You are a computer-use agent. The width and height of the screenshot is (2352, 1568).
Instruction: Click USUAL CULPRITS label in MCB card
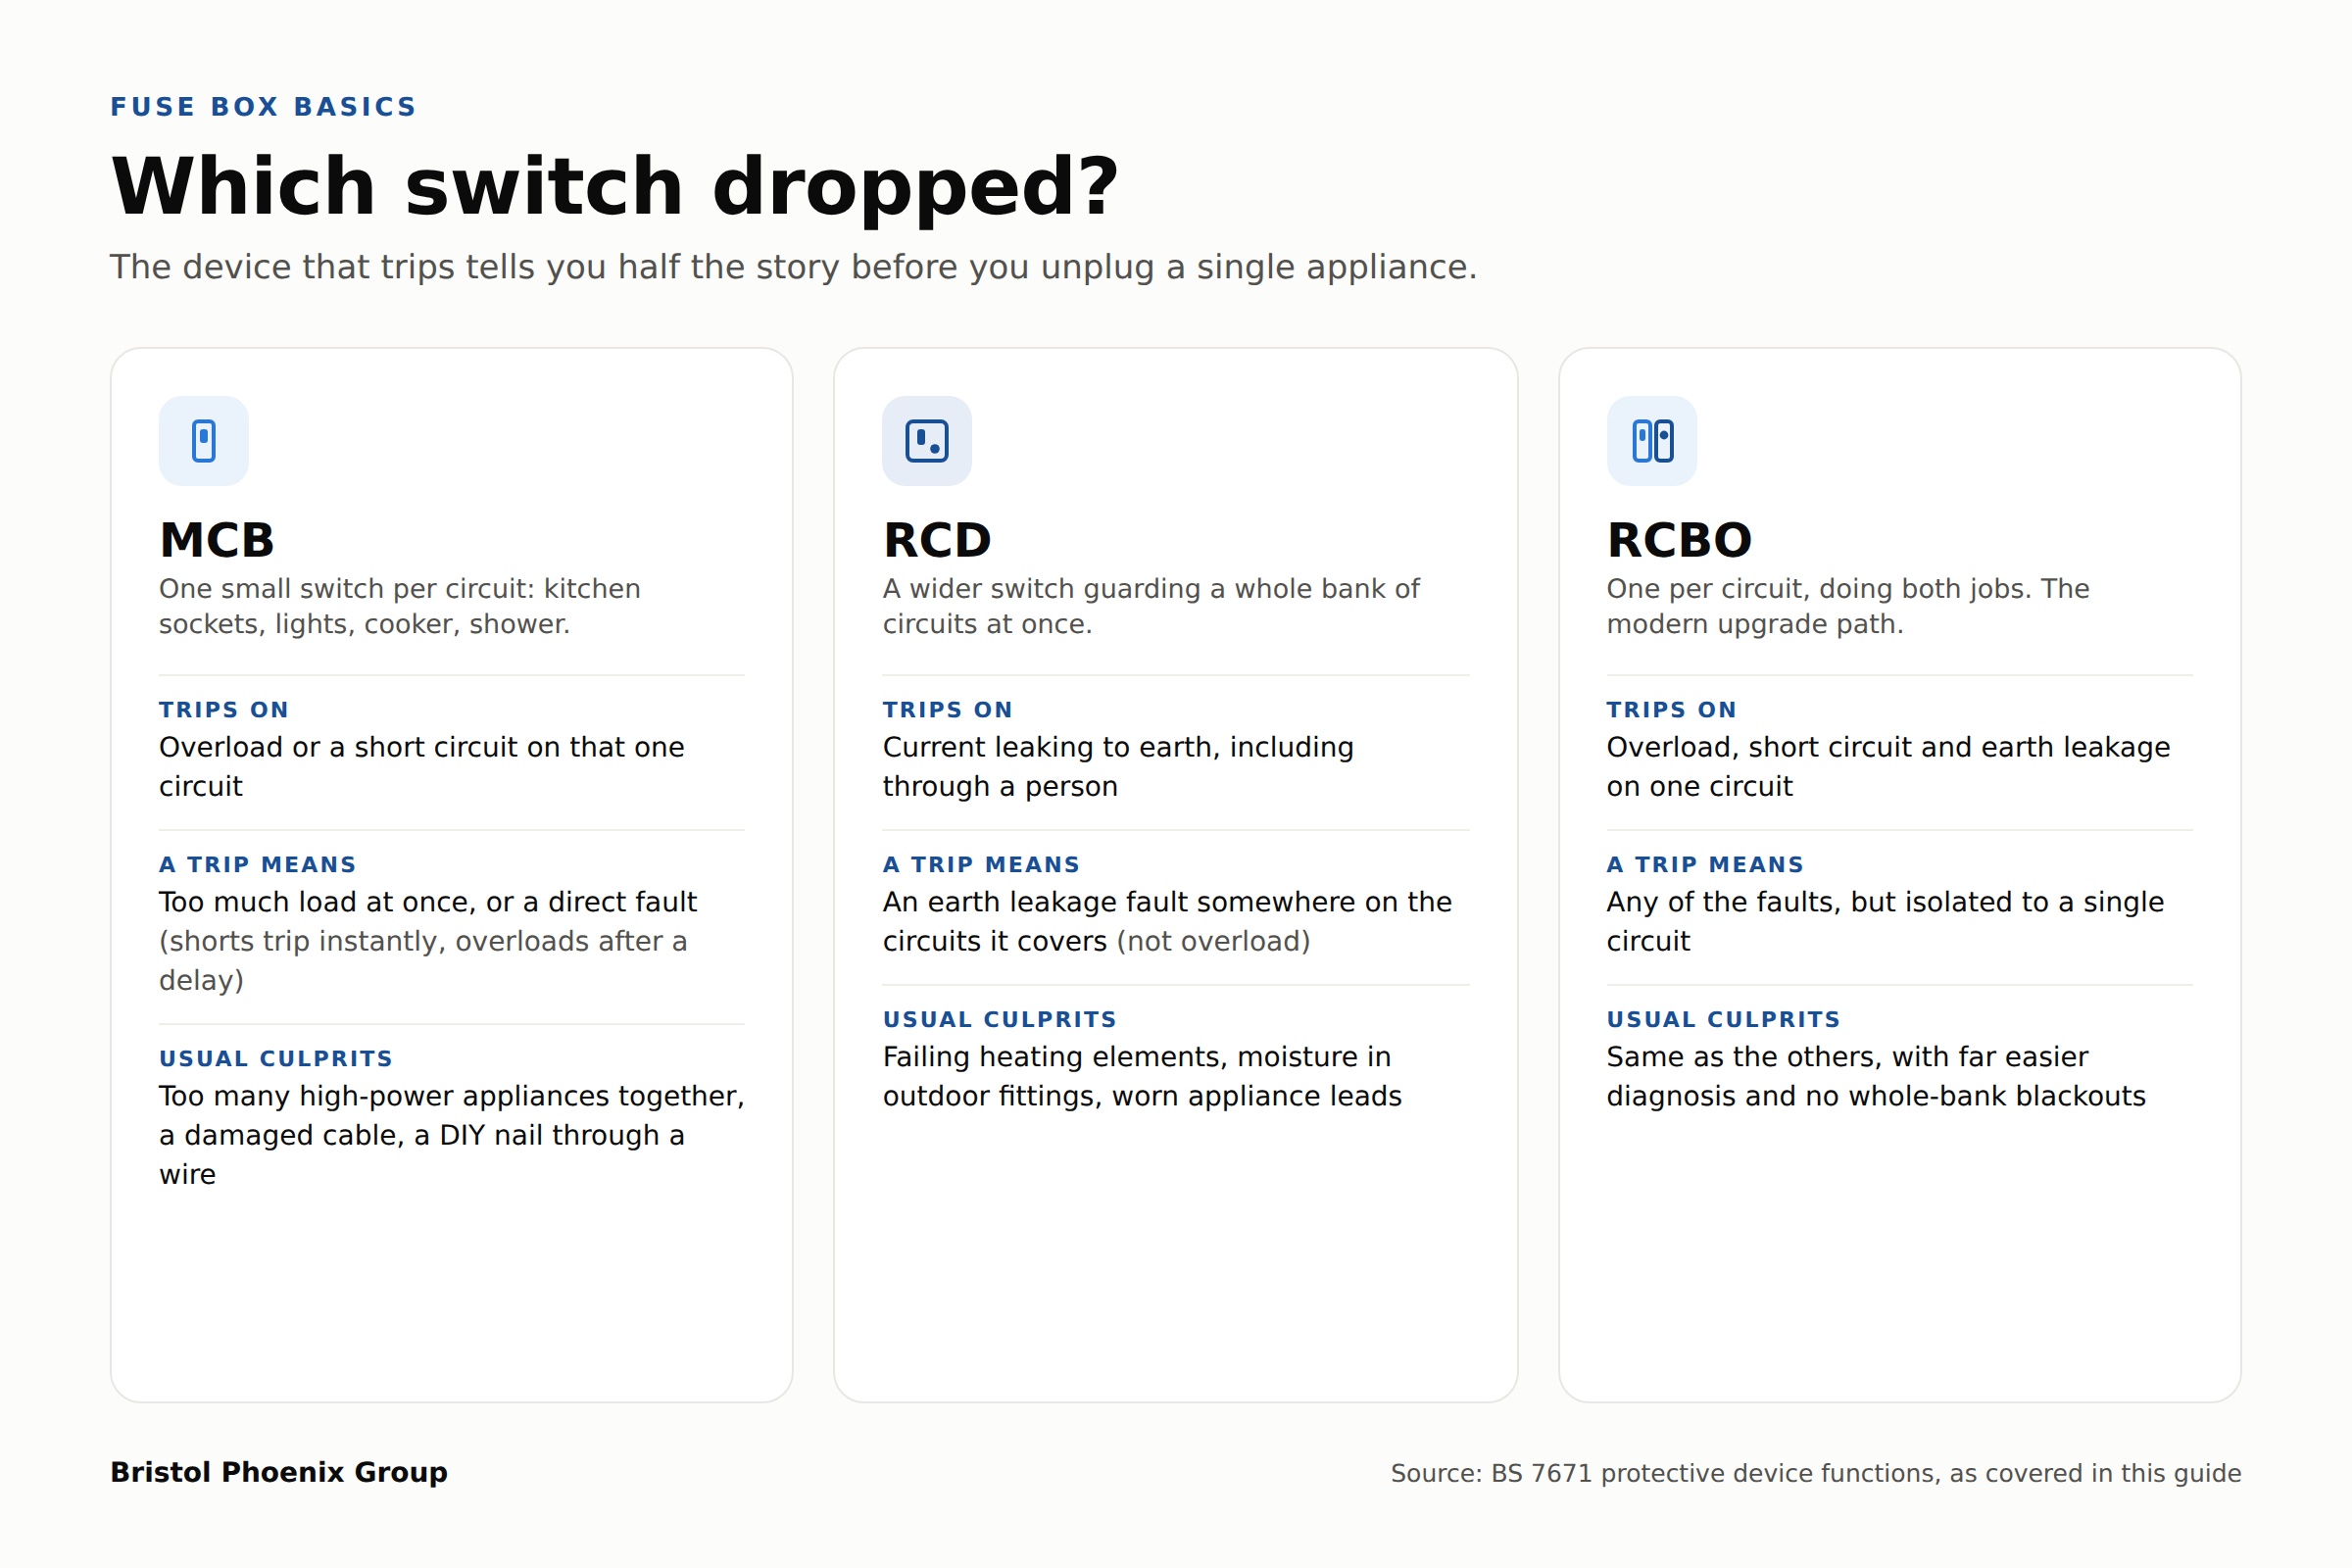click(x=276, y=1059)
